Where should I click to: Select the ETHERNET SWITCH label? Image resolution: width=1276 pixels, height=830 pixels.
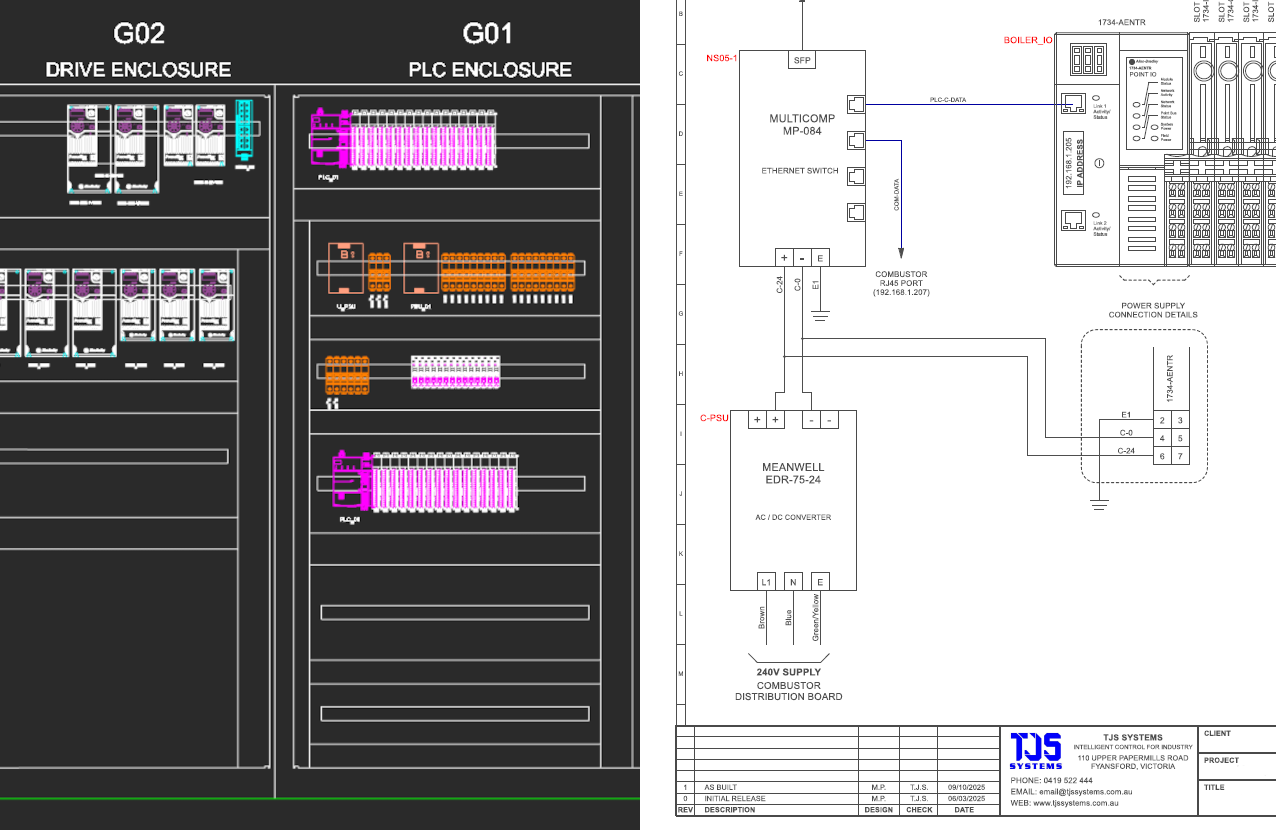pyautogui.click(x=800, y=171)
